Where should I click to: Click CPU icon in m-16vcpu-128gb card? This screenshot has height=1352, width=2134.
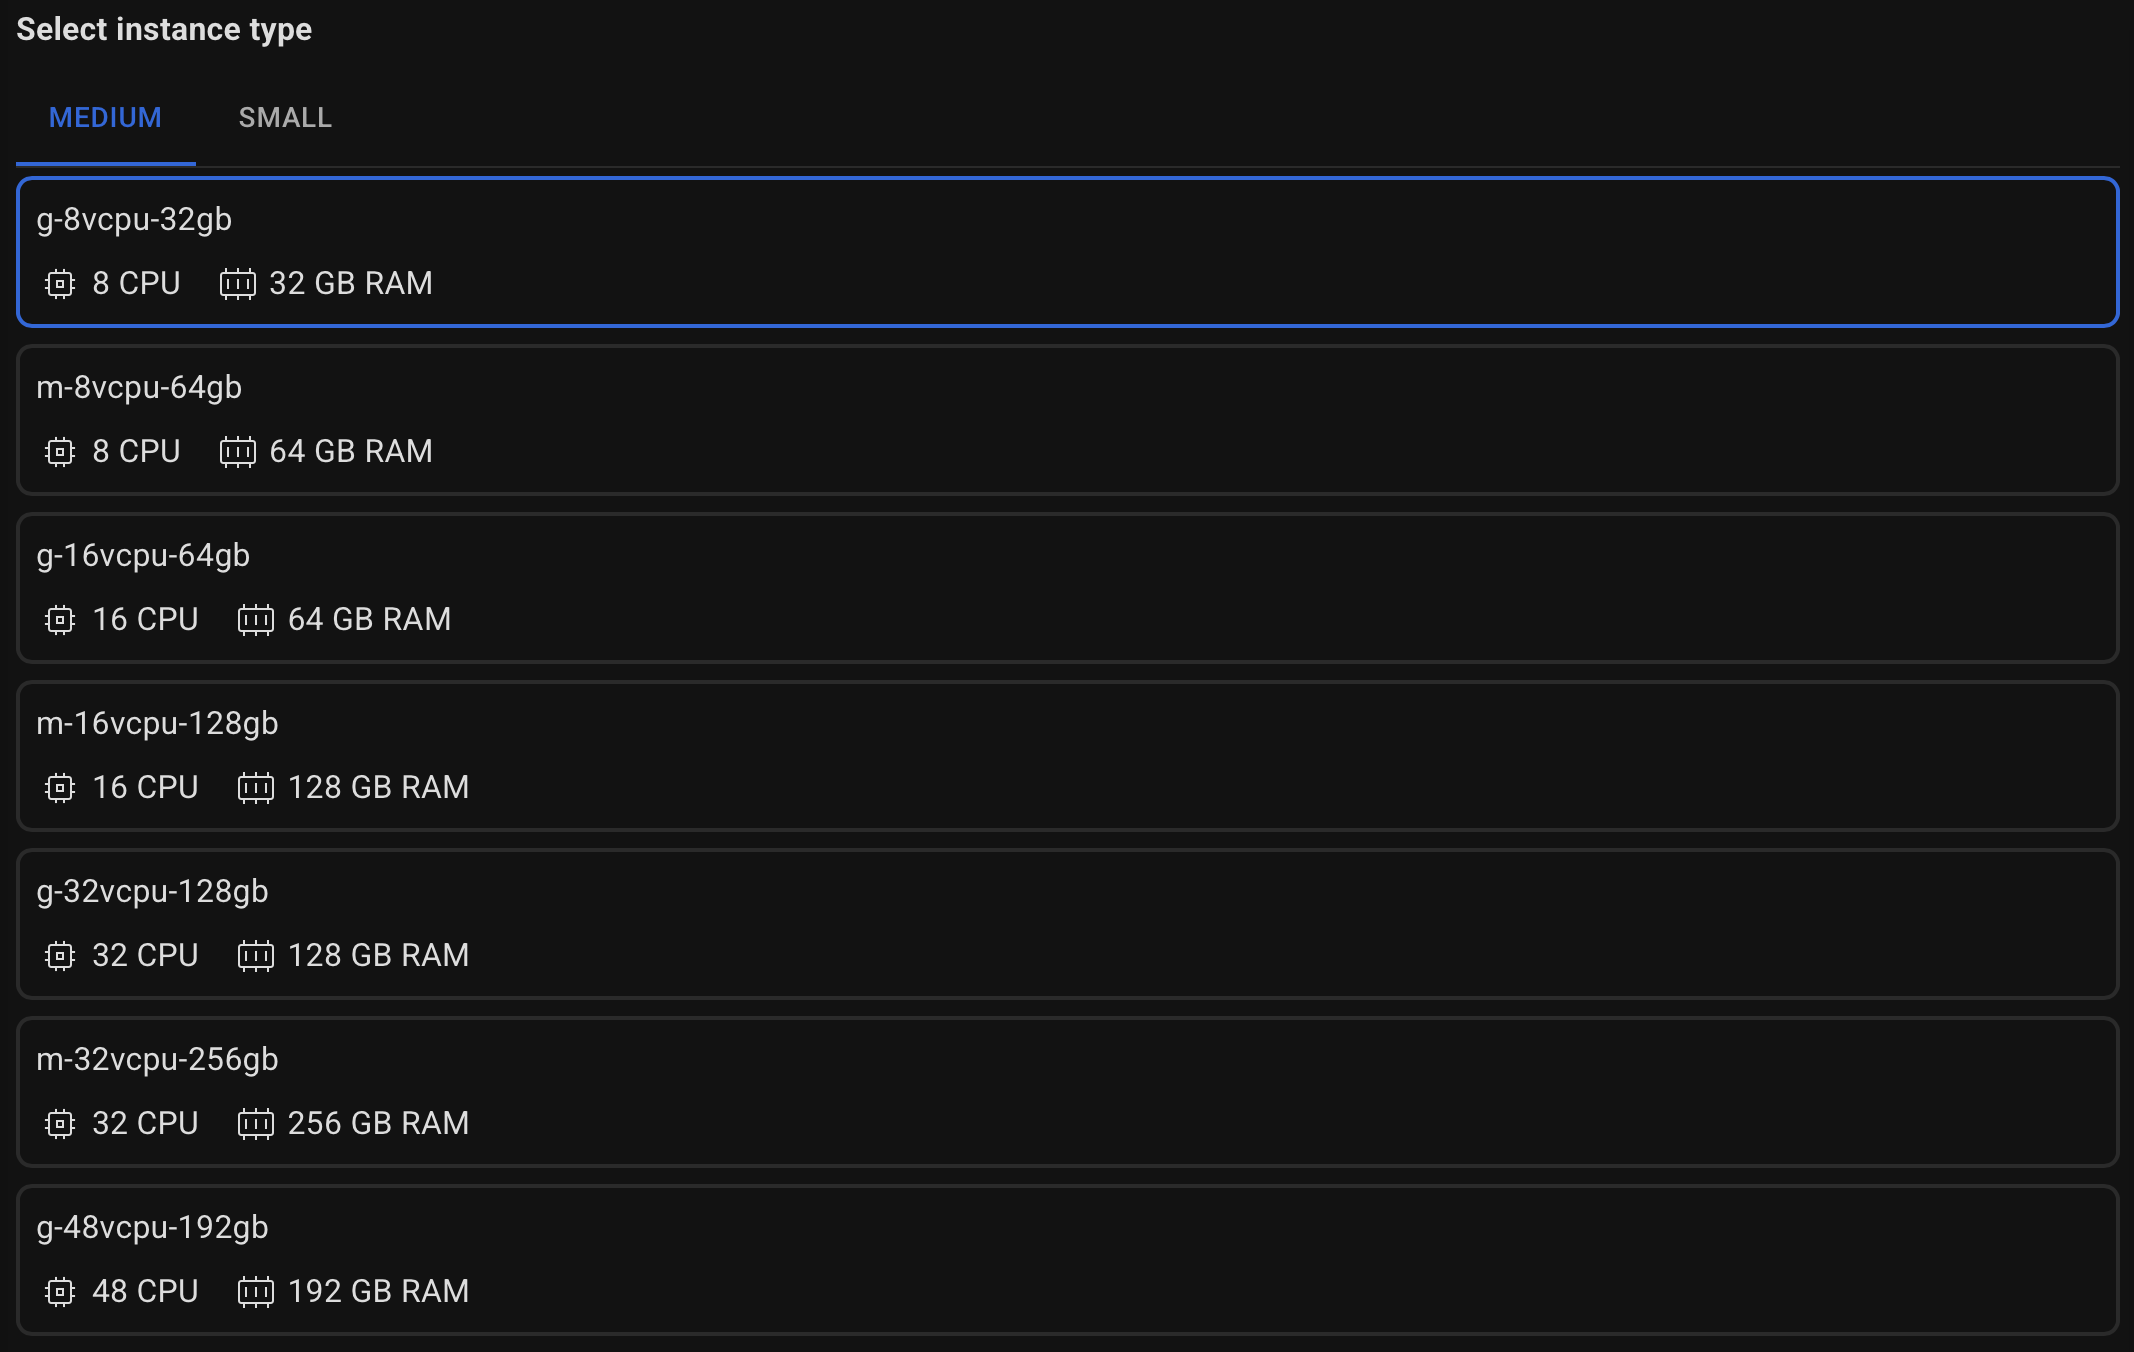pyautogui.click(x=60, y=788)
